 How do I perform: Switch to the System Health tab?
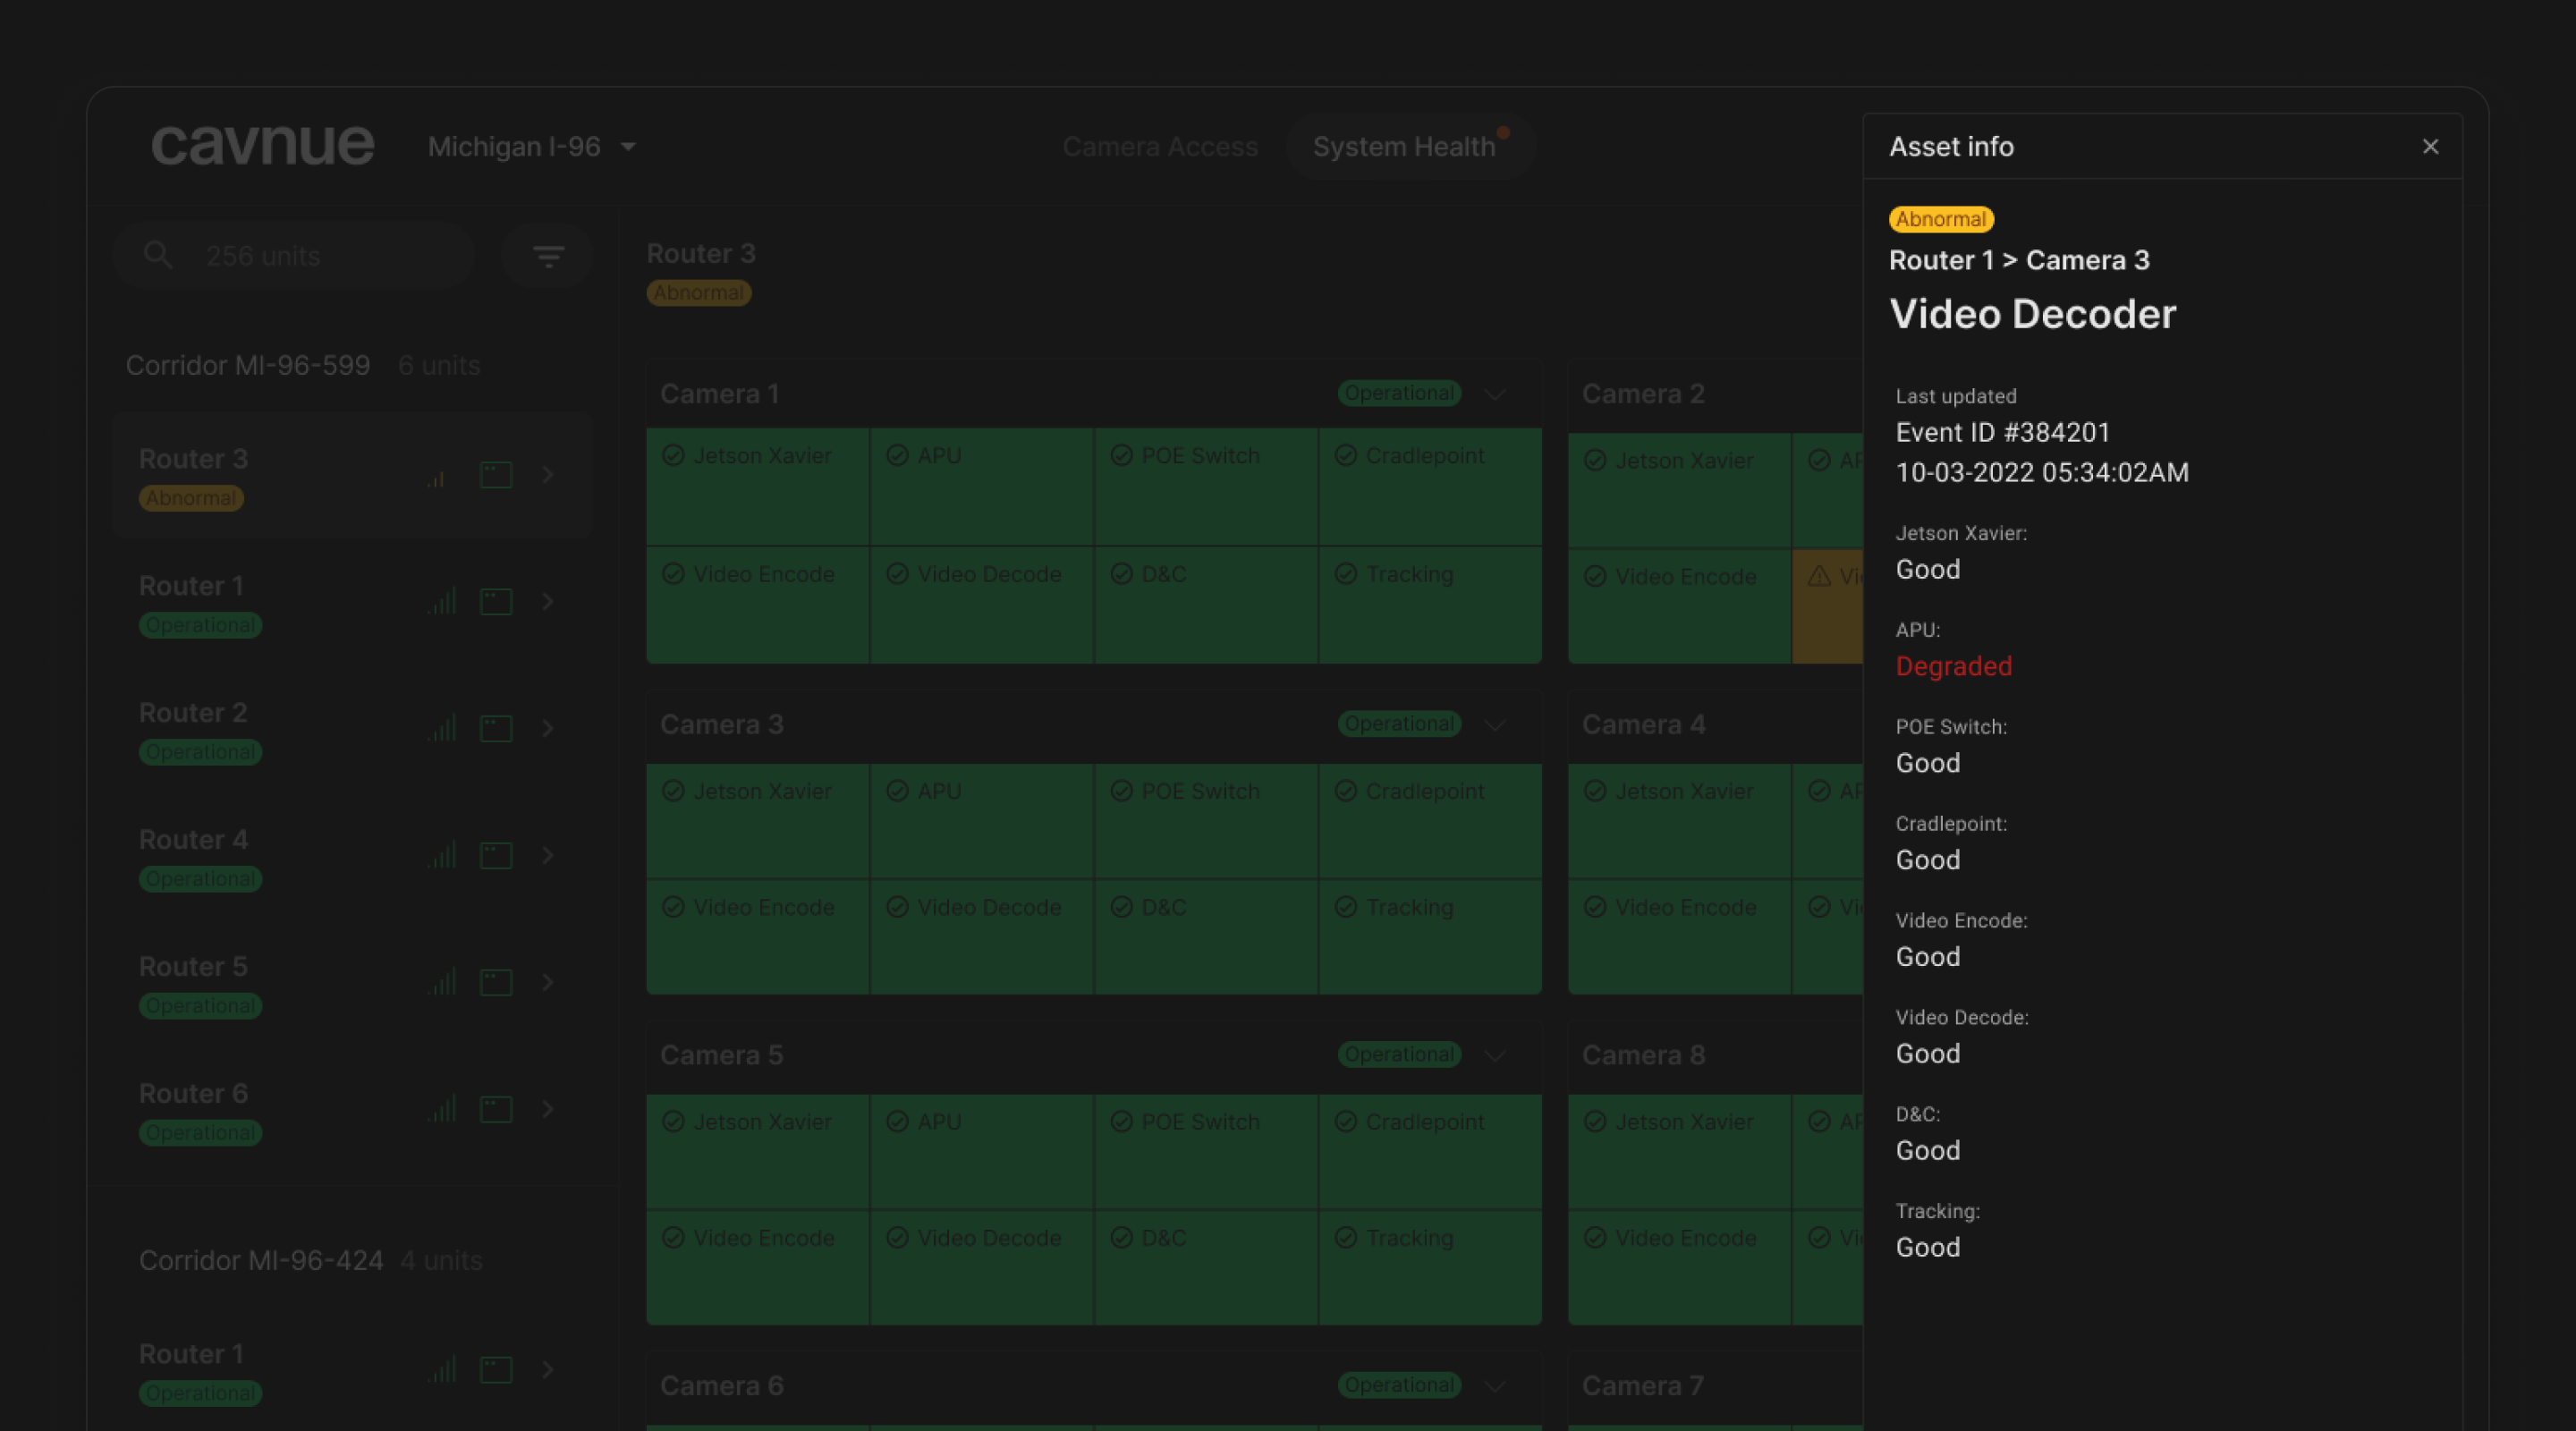tap(1404, 147)
